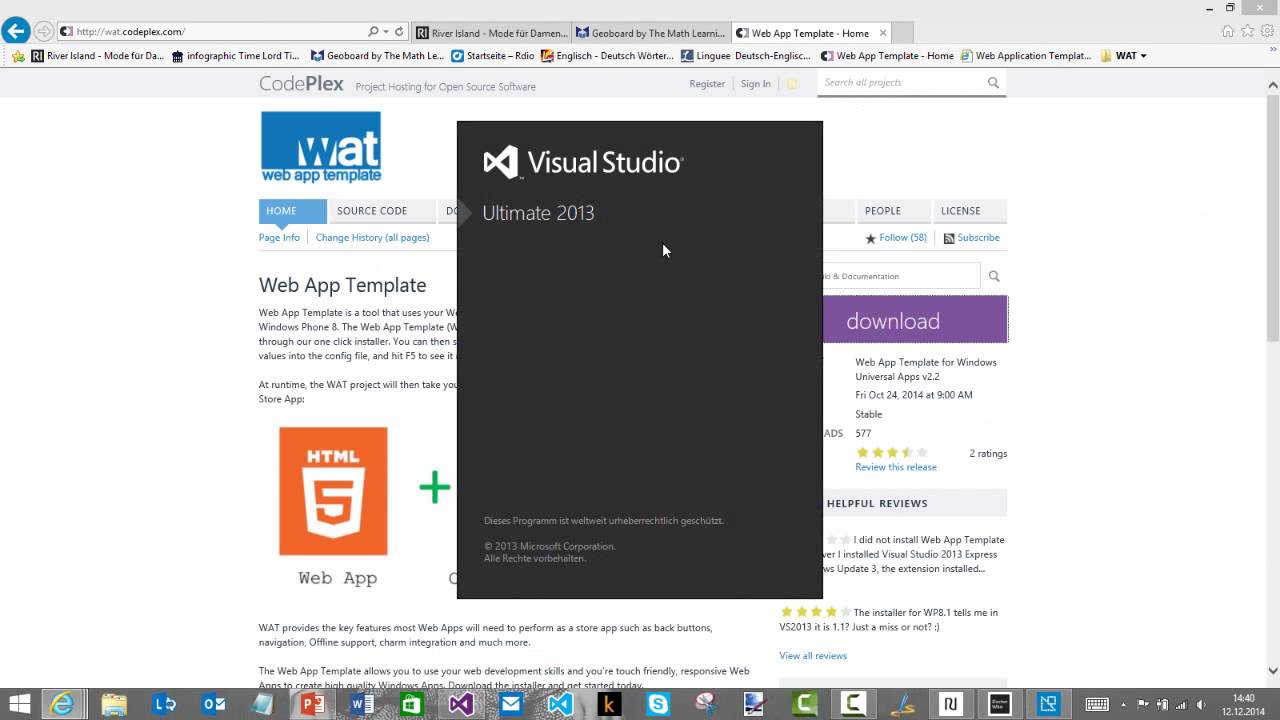The height and width of the screenshot is (720, 1280).
Task: Click the purple download button
Action: [x=915, y=320]
